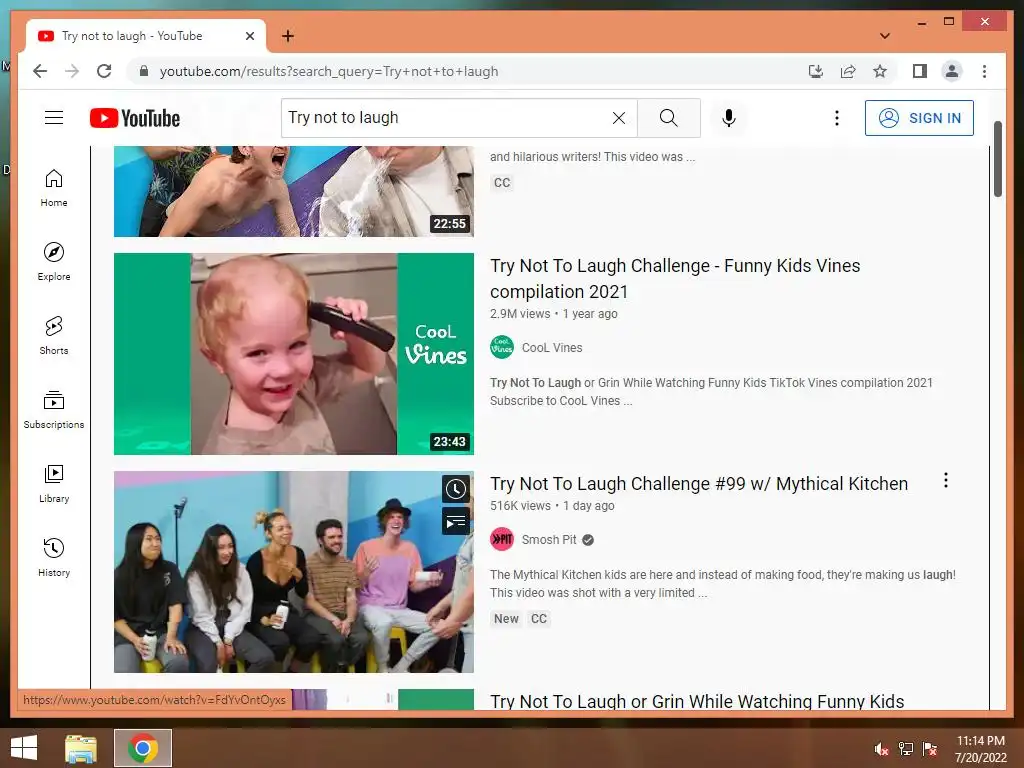Viewport: 1024px width, 768px height.
Task: Open CooL Vines channel name link
Action: 552,347
